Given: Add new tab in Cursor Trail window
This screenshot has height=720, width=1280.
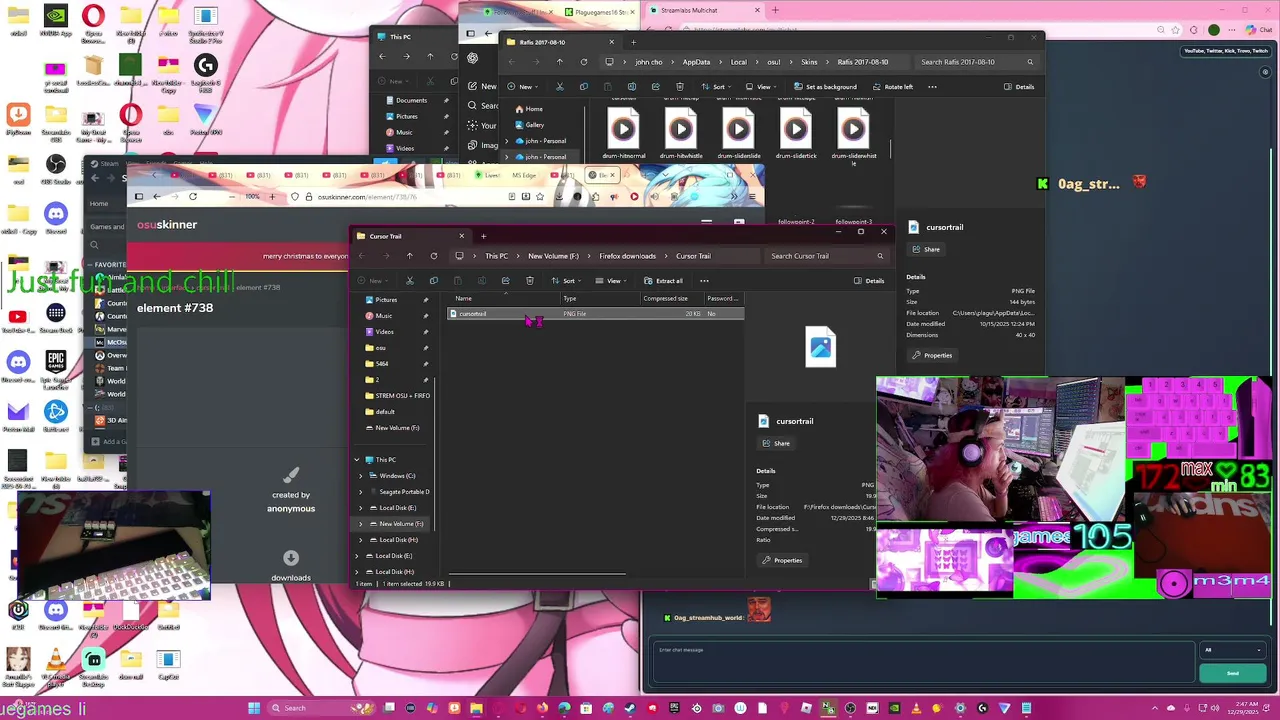Looking at the screenshot, I should [x=483, y=237].
